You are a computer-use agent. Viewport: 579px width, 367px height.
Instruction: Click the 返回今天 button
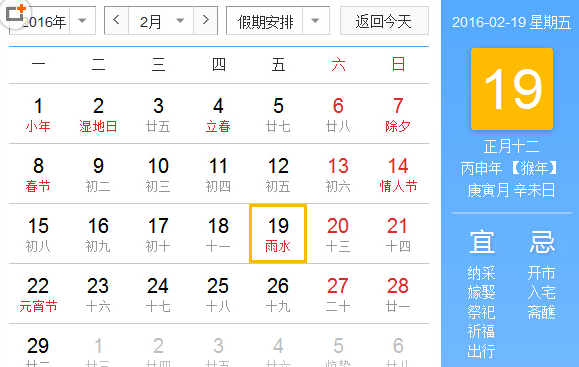coord(384,21)
